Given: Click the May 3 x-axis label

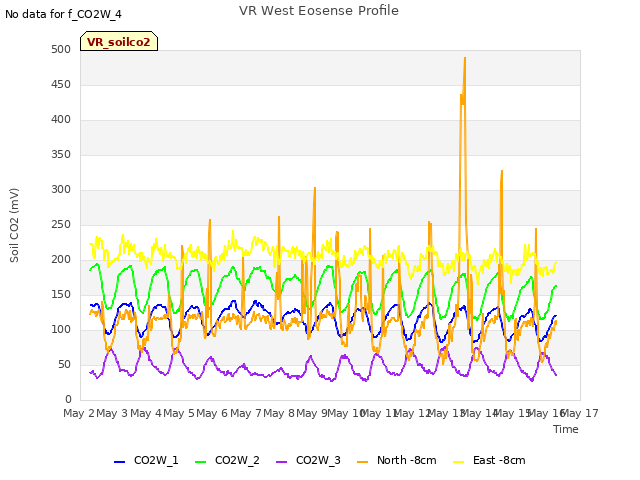Looking at the screenshot, I should [x=112, y=413].
